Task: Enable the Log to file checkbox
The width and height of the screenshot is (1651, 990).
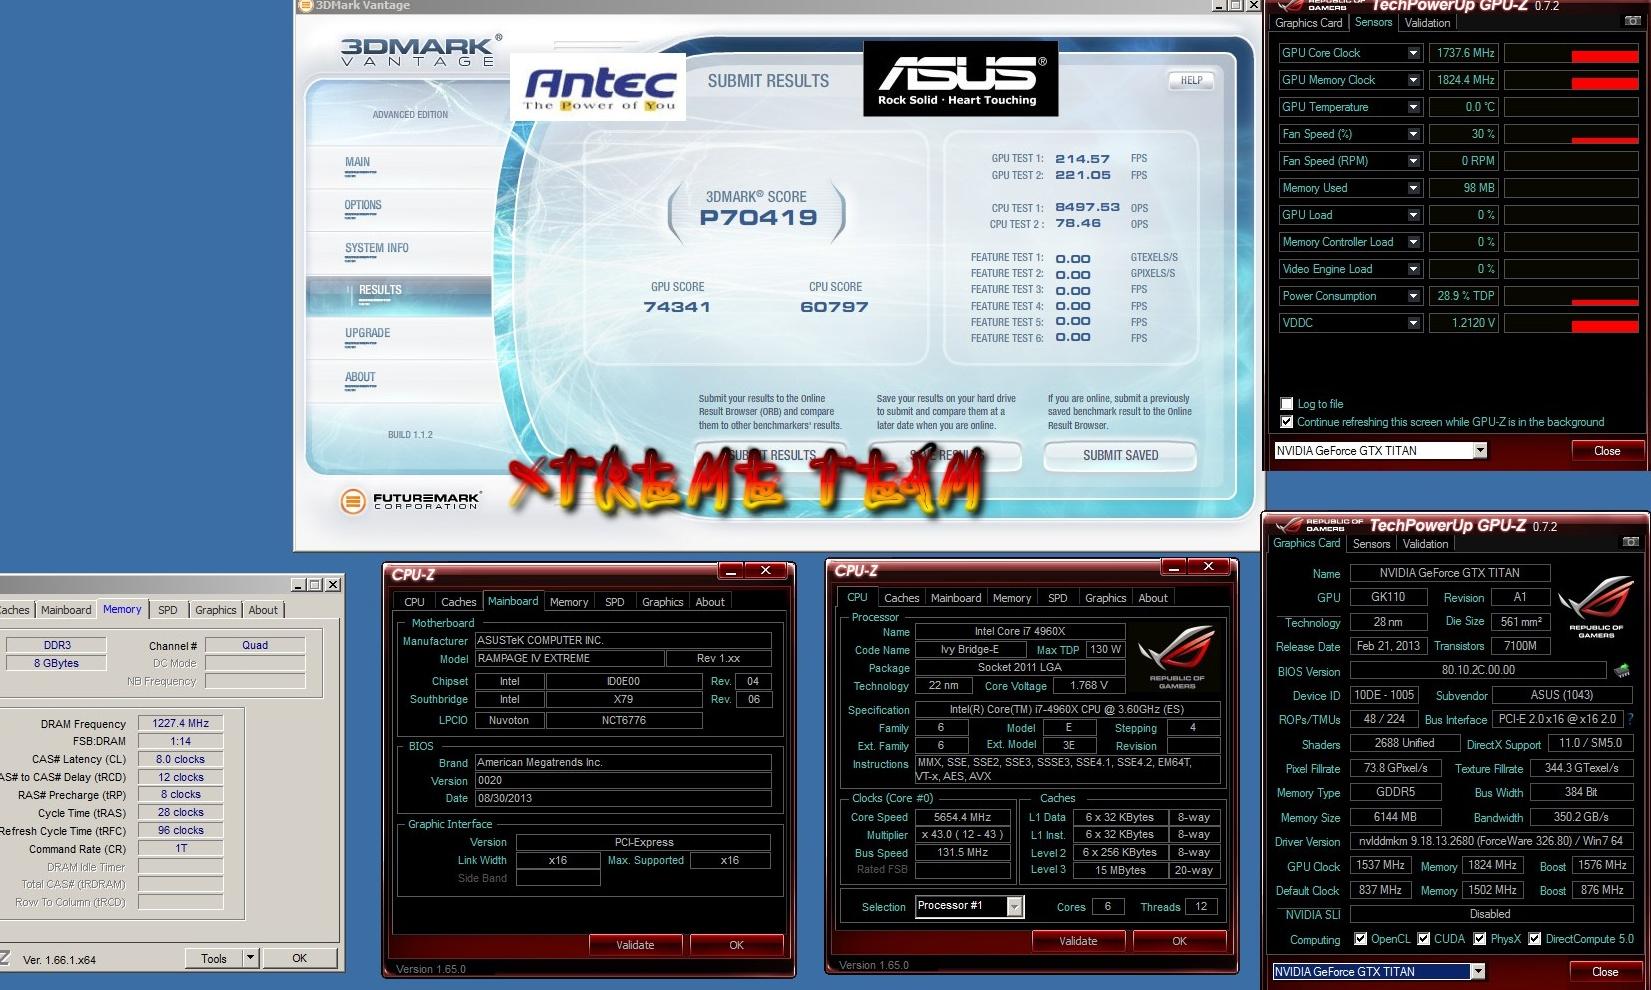Action: tap(1287, 404)
